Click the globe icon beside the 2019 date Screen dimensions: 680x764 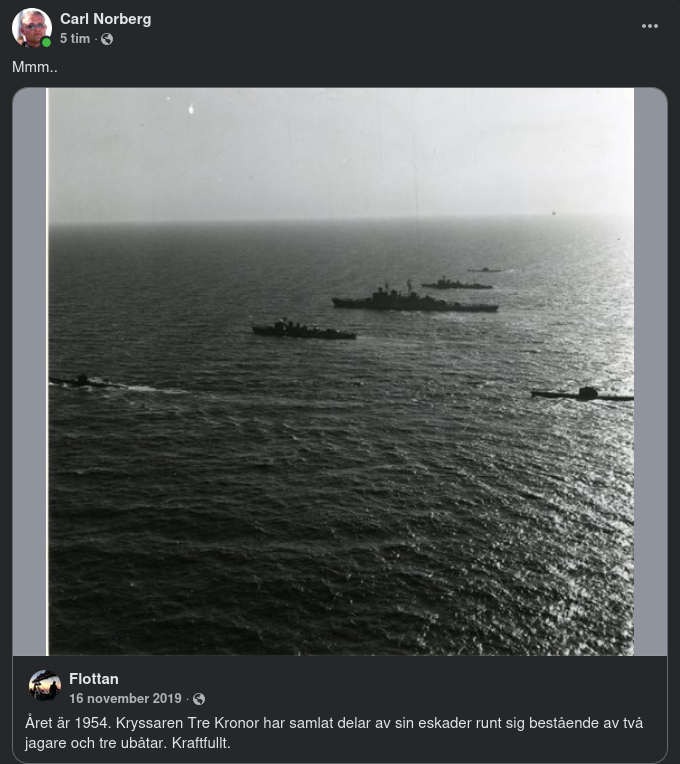[x=199, y=699]
